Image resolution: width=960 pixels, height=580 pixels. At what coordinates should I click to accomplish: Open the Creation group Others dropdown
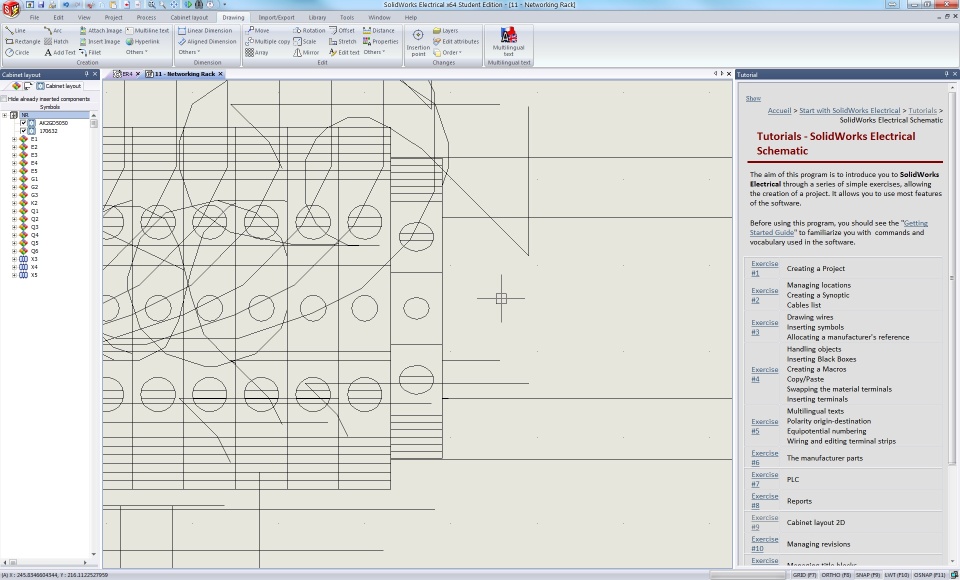[137, 52]
